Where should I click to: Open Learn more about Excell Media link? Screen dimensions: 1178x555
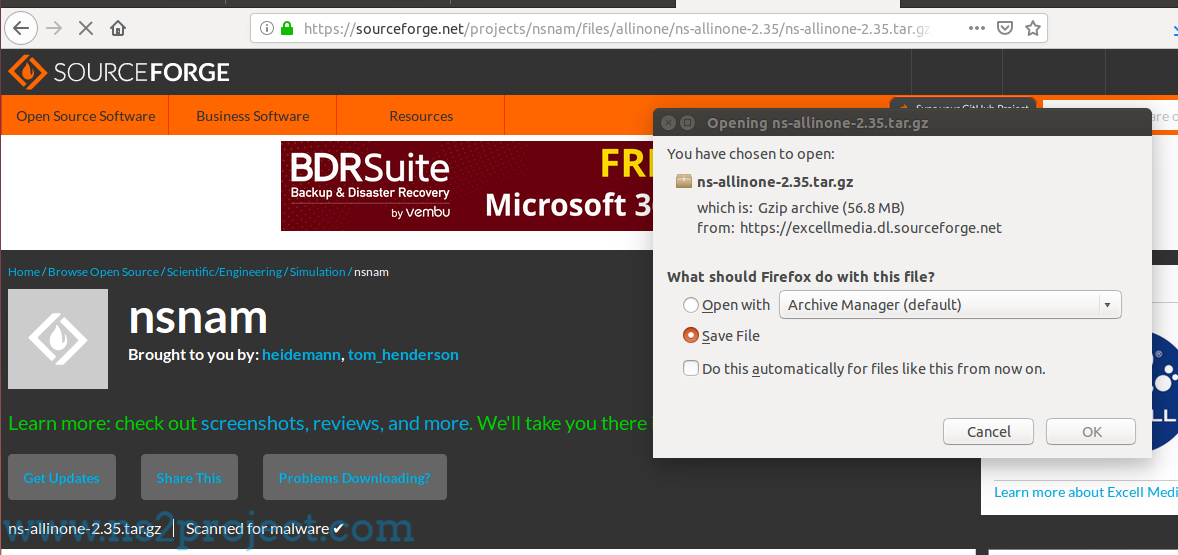1086,492
